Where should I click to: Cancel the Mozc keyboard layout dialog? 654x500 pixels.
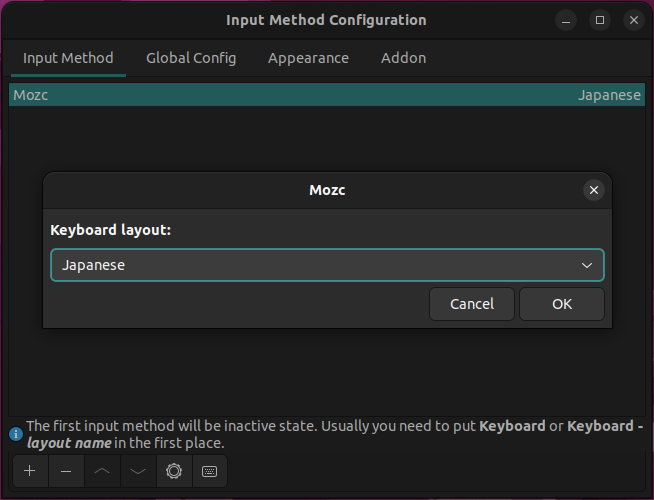tap(472, 304)
